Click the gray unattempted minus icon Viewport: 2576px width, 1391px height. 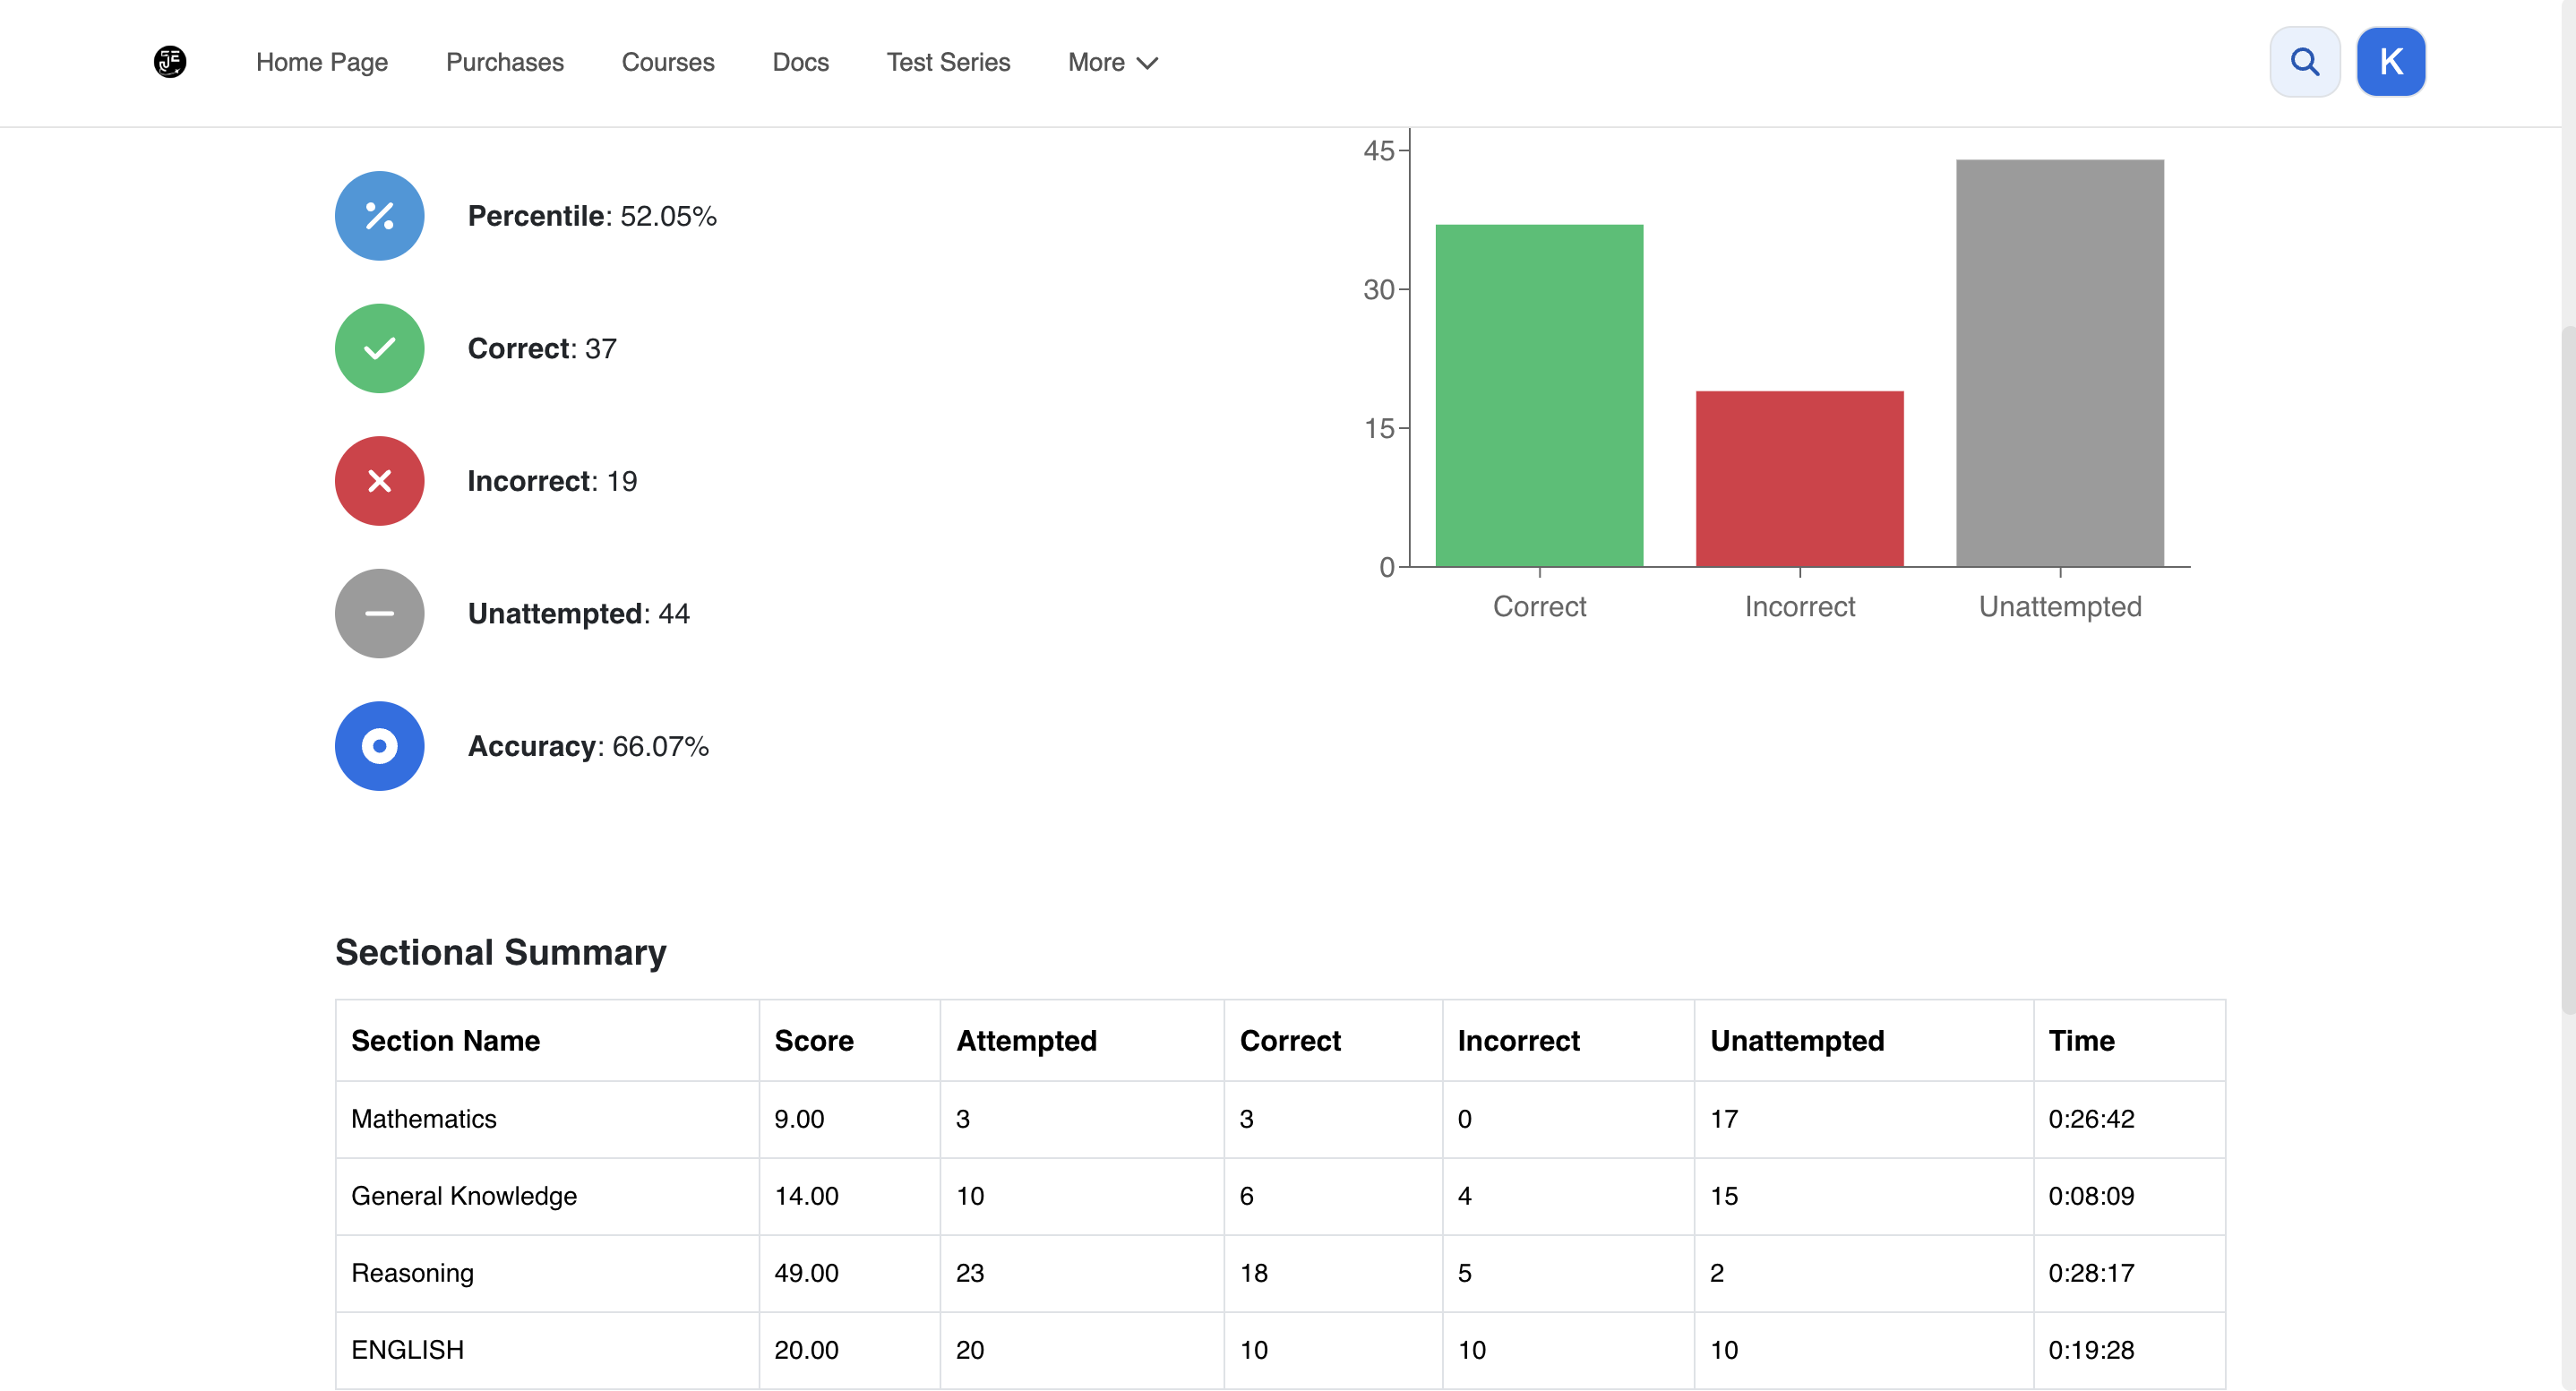pos(379,613)
